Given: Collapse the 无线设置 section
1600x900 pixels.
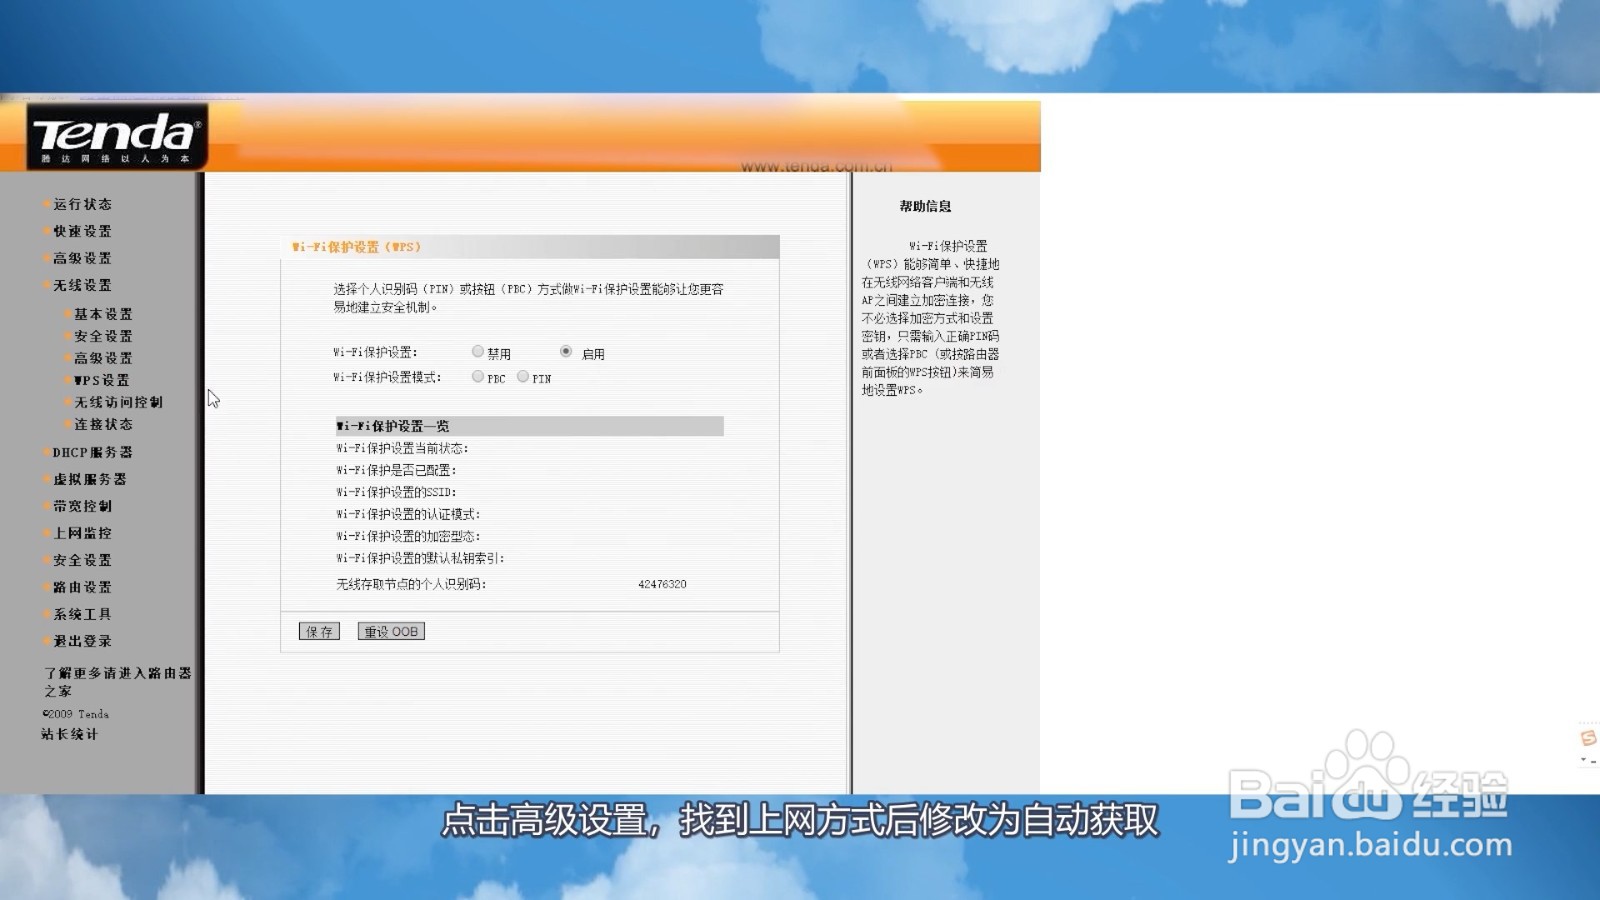Looking at the screenshot, I should coord(84,285).
